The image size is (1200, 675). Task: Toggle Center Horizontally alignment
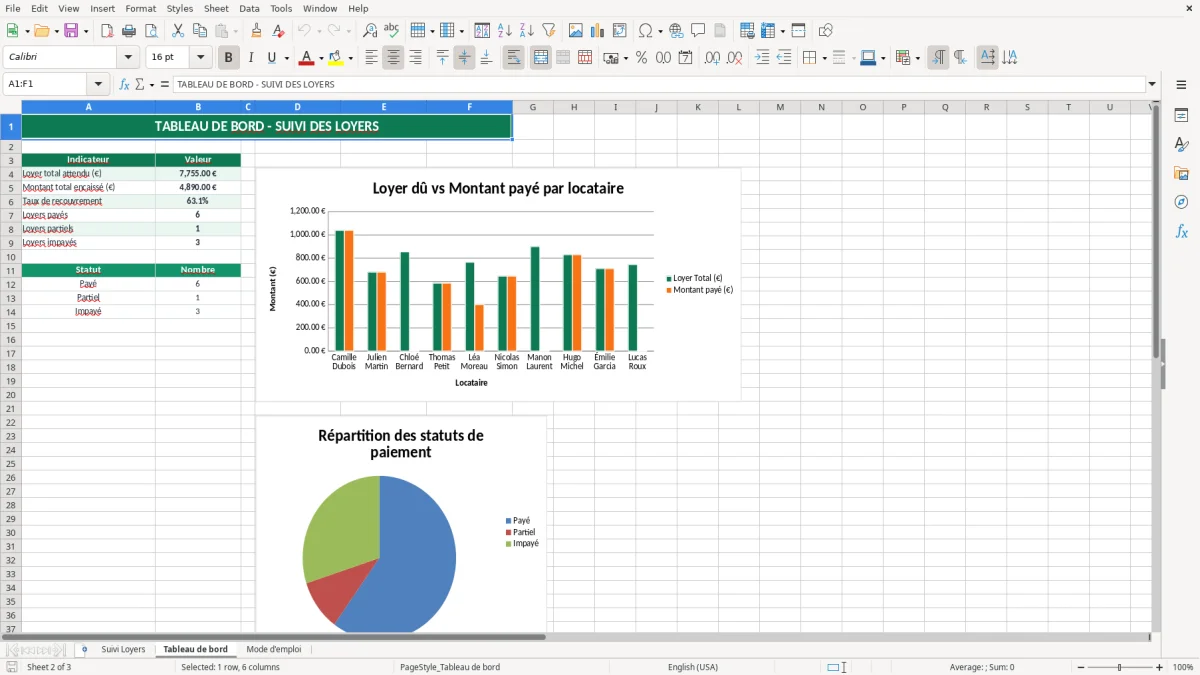point(393,58)
